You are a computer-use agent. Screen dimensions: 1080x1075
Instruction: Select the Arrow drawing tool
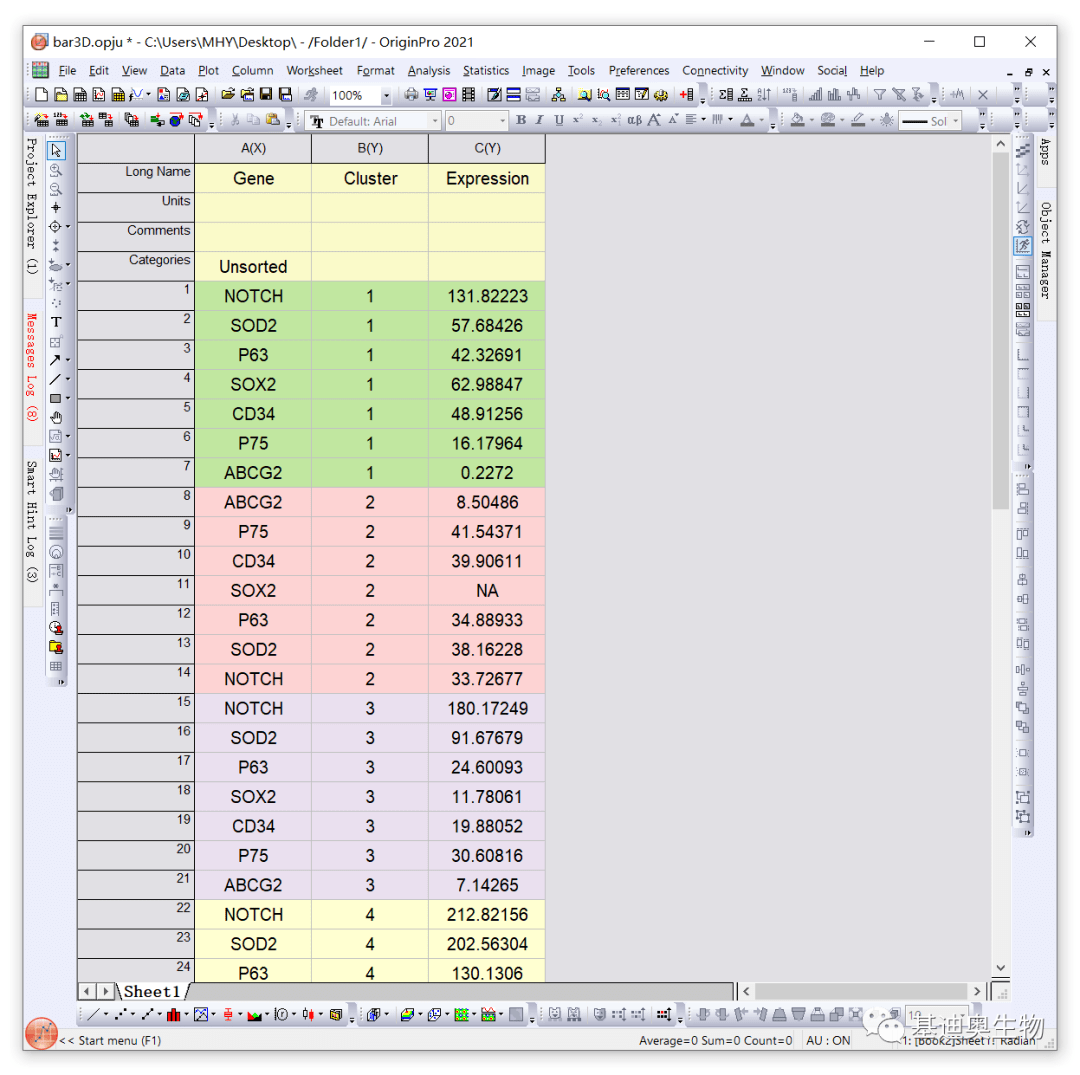click(x=56, y=359)
